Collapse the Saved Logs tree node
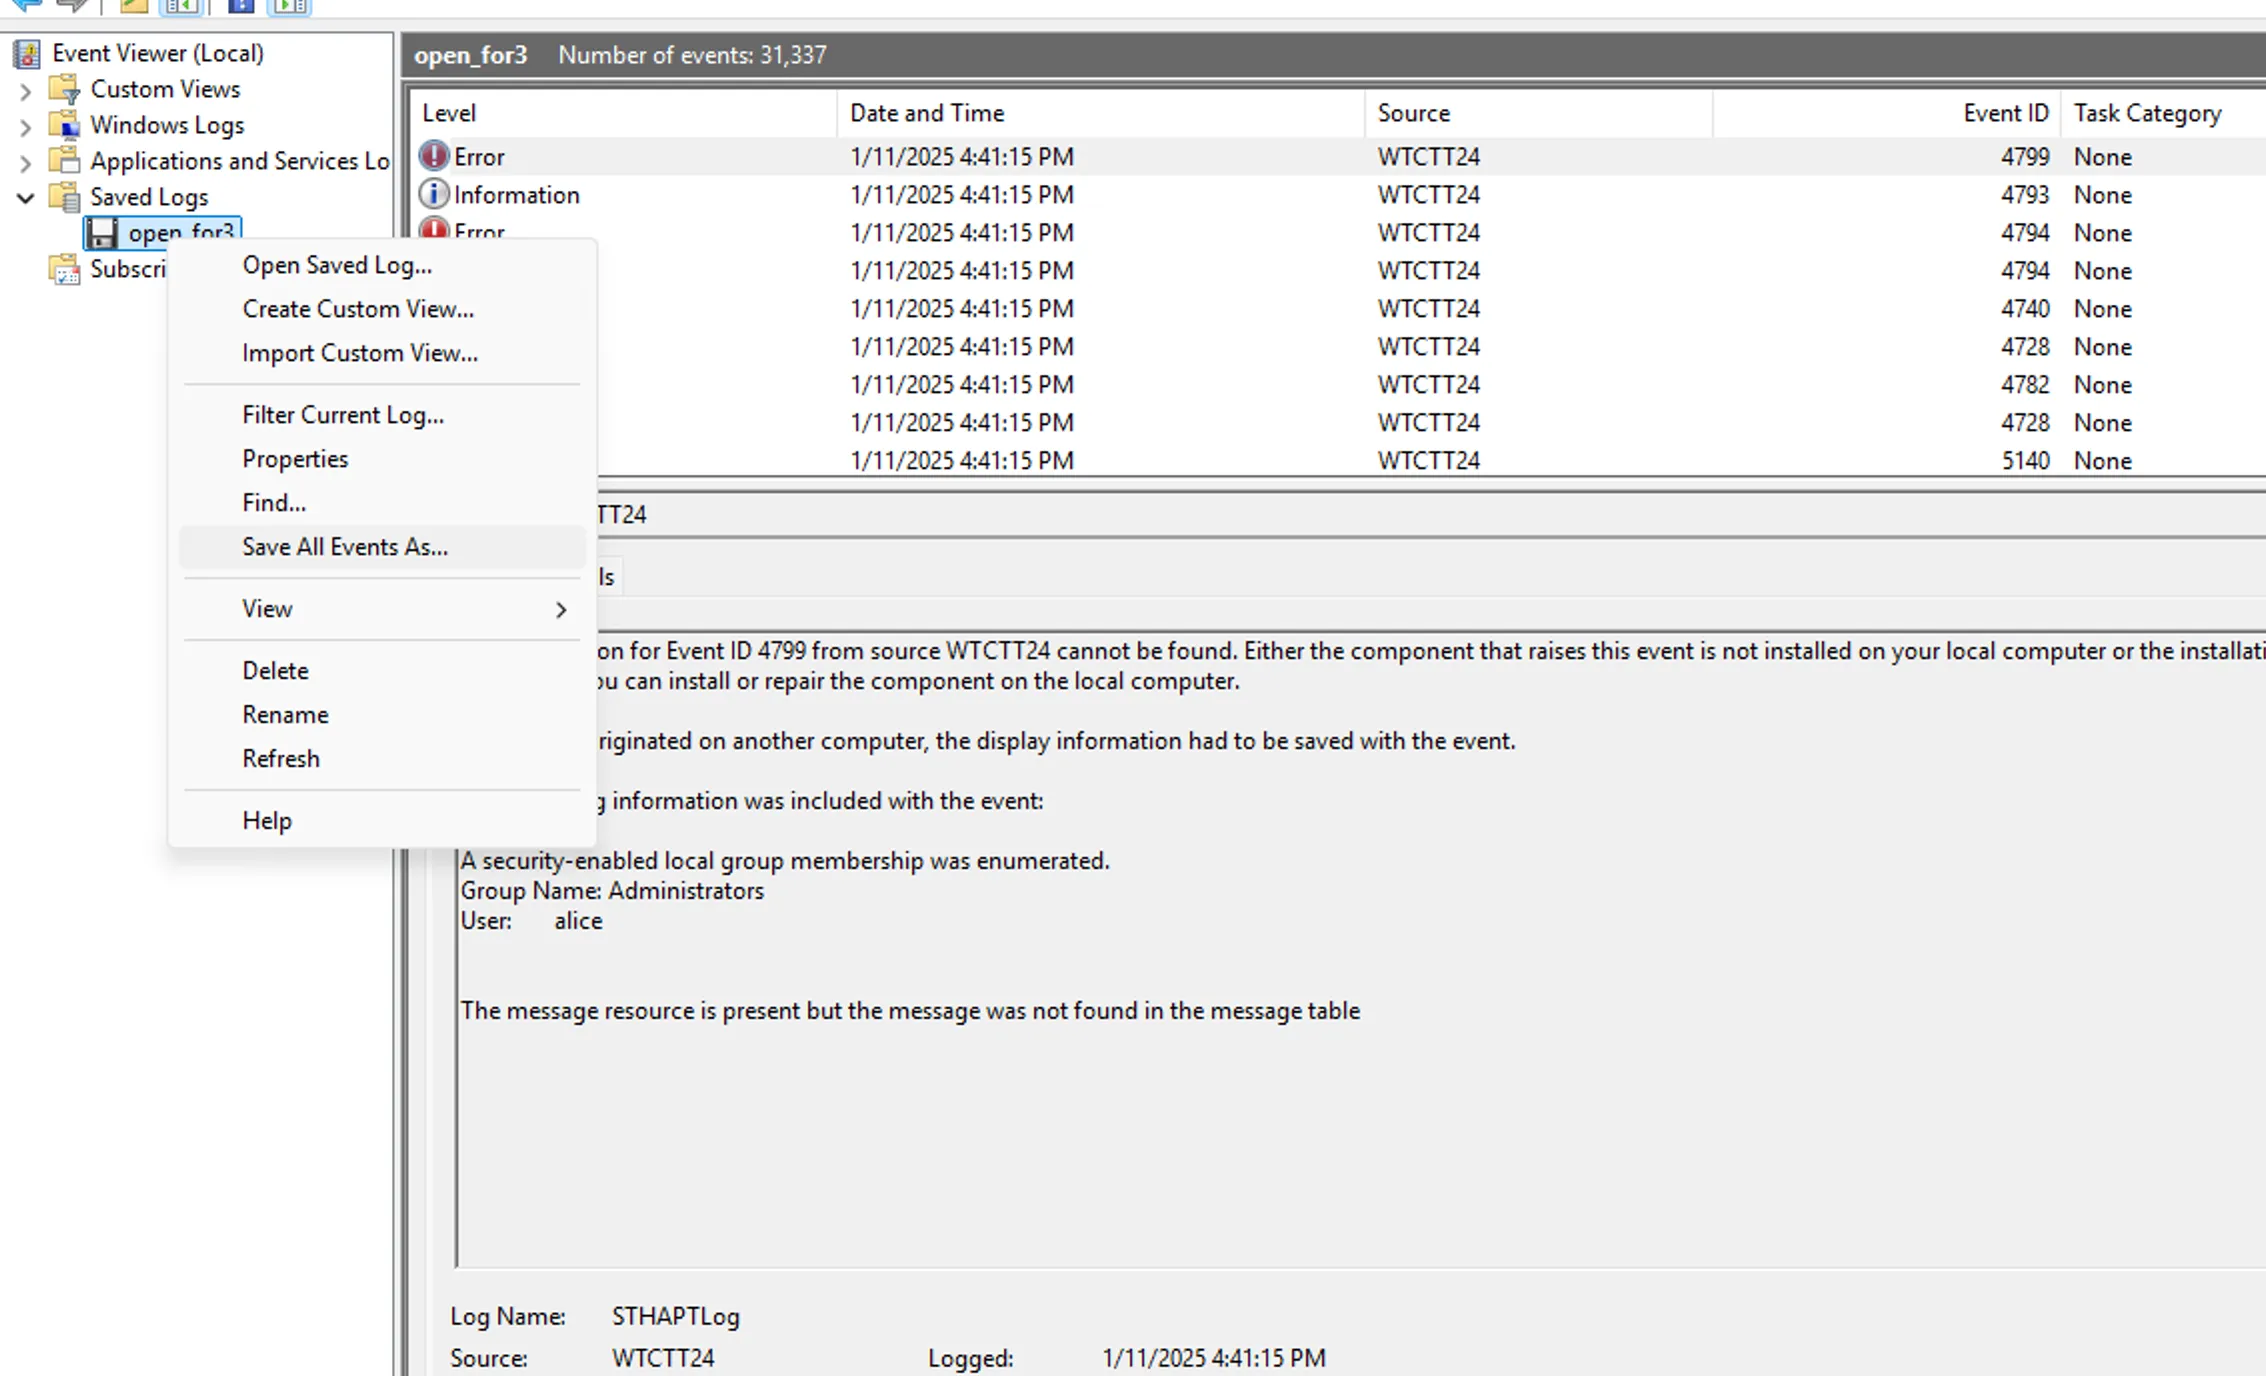This screenshot has width=2266, height=1376. point(26,198)
